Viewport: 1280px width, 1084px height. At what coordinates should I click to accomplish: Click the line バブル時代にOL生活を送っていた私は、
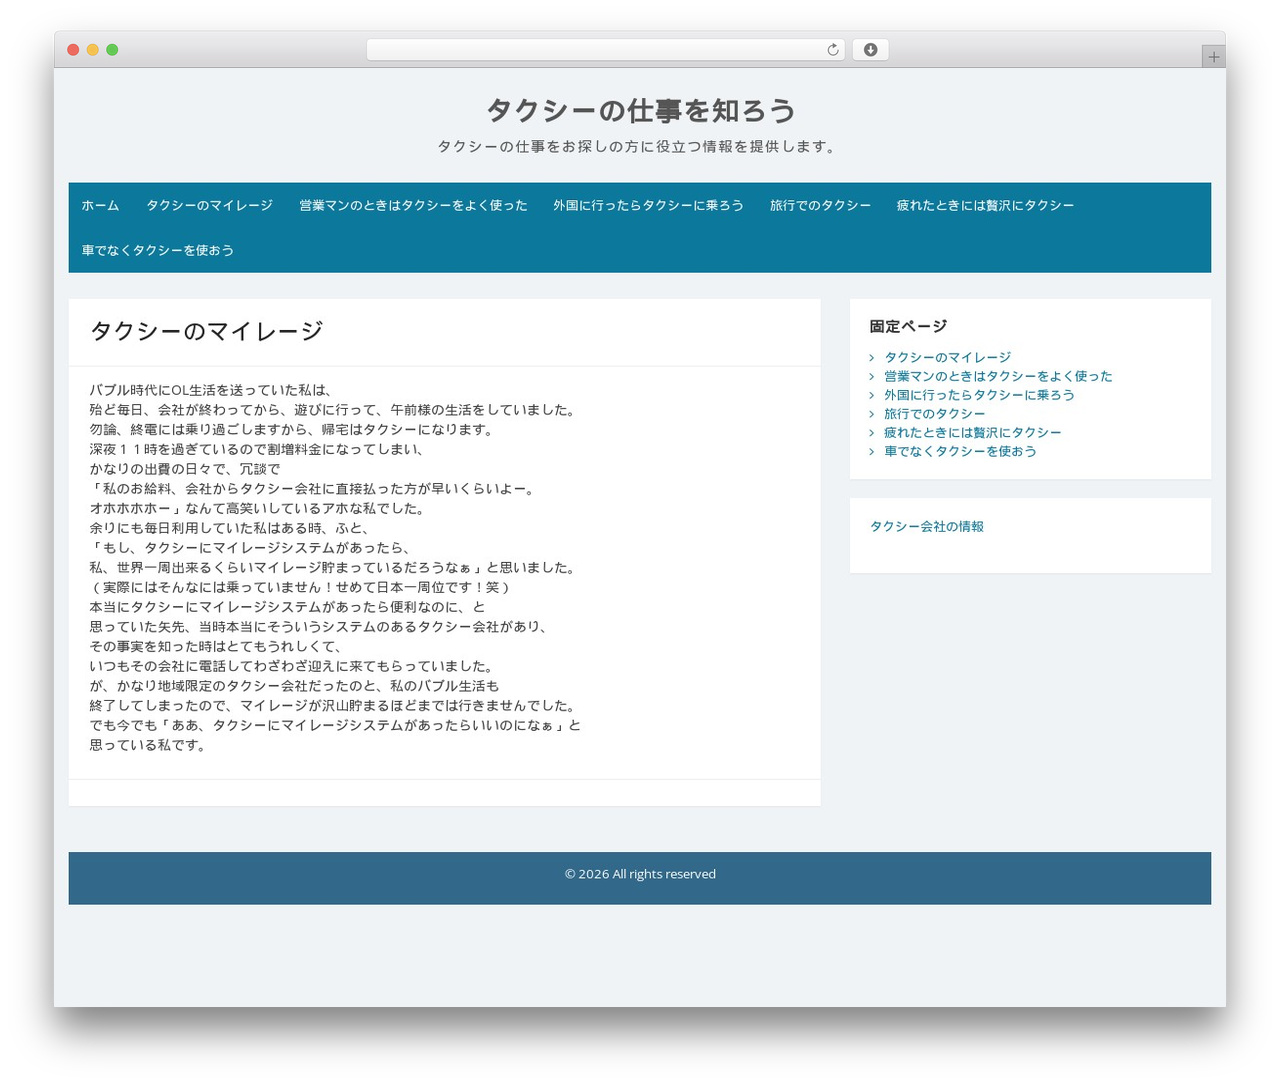(x=210, y=390)
